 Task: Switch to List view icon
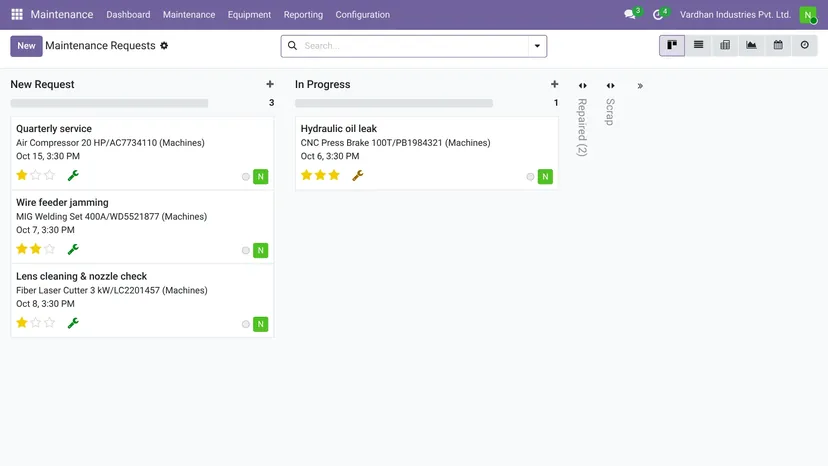pos(699,45)
